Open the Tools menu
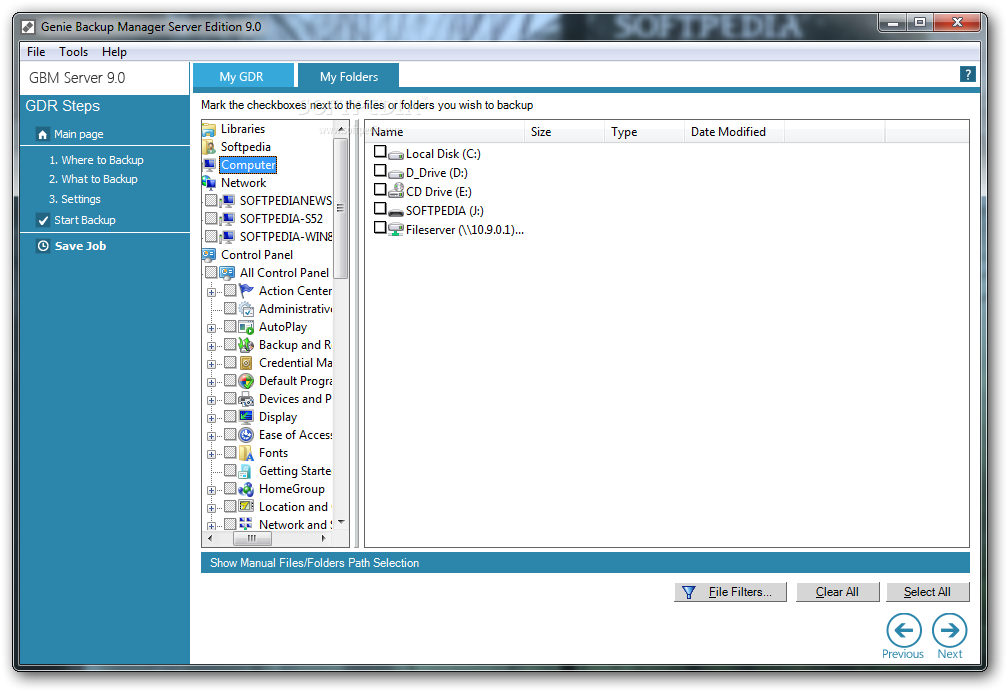 tap(73, 52)
